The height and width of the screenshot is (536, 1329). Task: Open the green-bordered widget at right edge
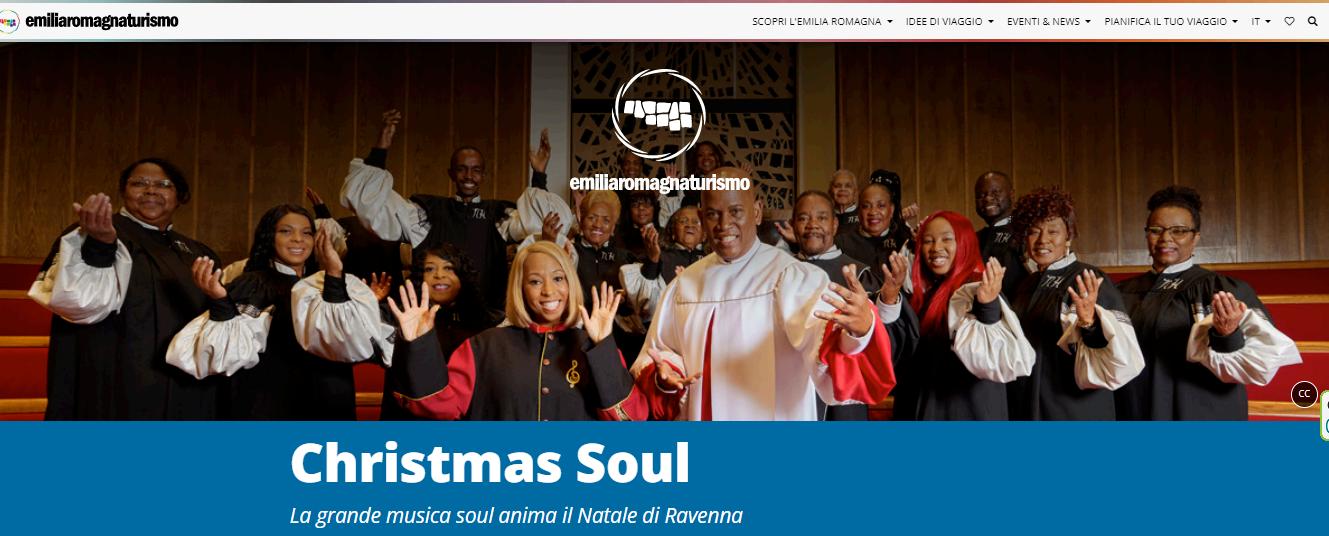point(1324,415)
